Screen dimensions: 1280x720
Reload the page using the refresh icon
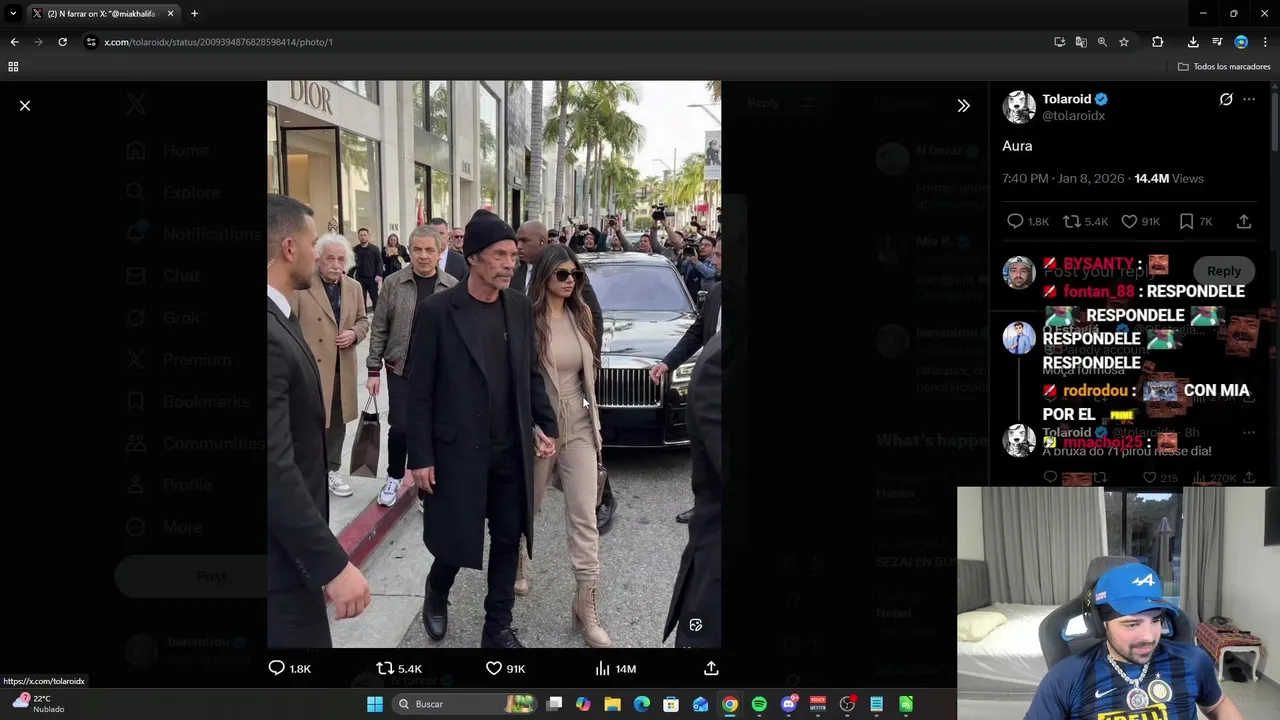(x=62, y=42)
